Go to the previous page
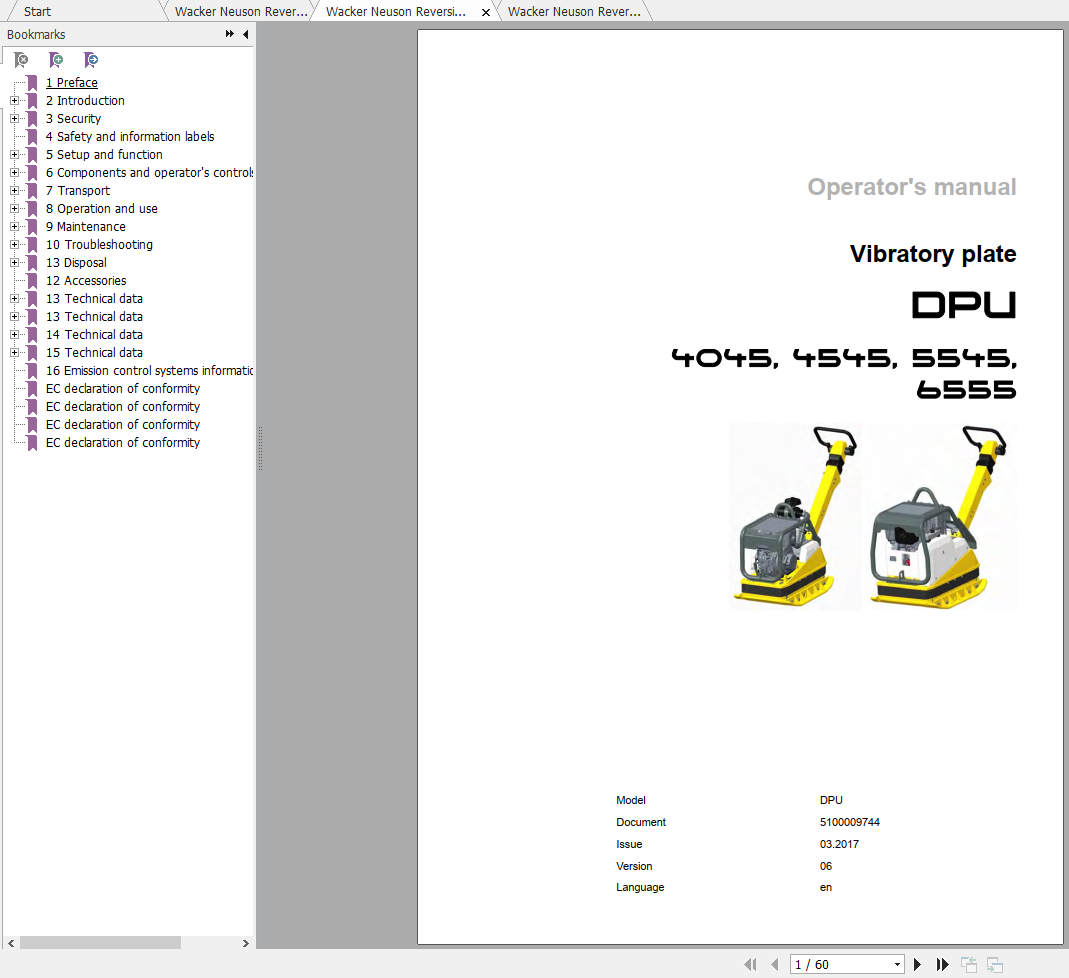Screen dimensions: 1069x978 click(x=774, y=964)
